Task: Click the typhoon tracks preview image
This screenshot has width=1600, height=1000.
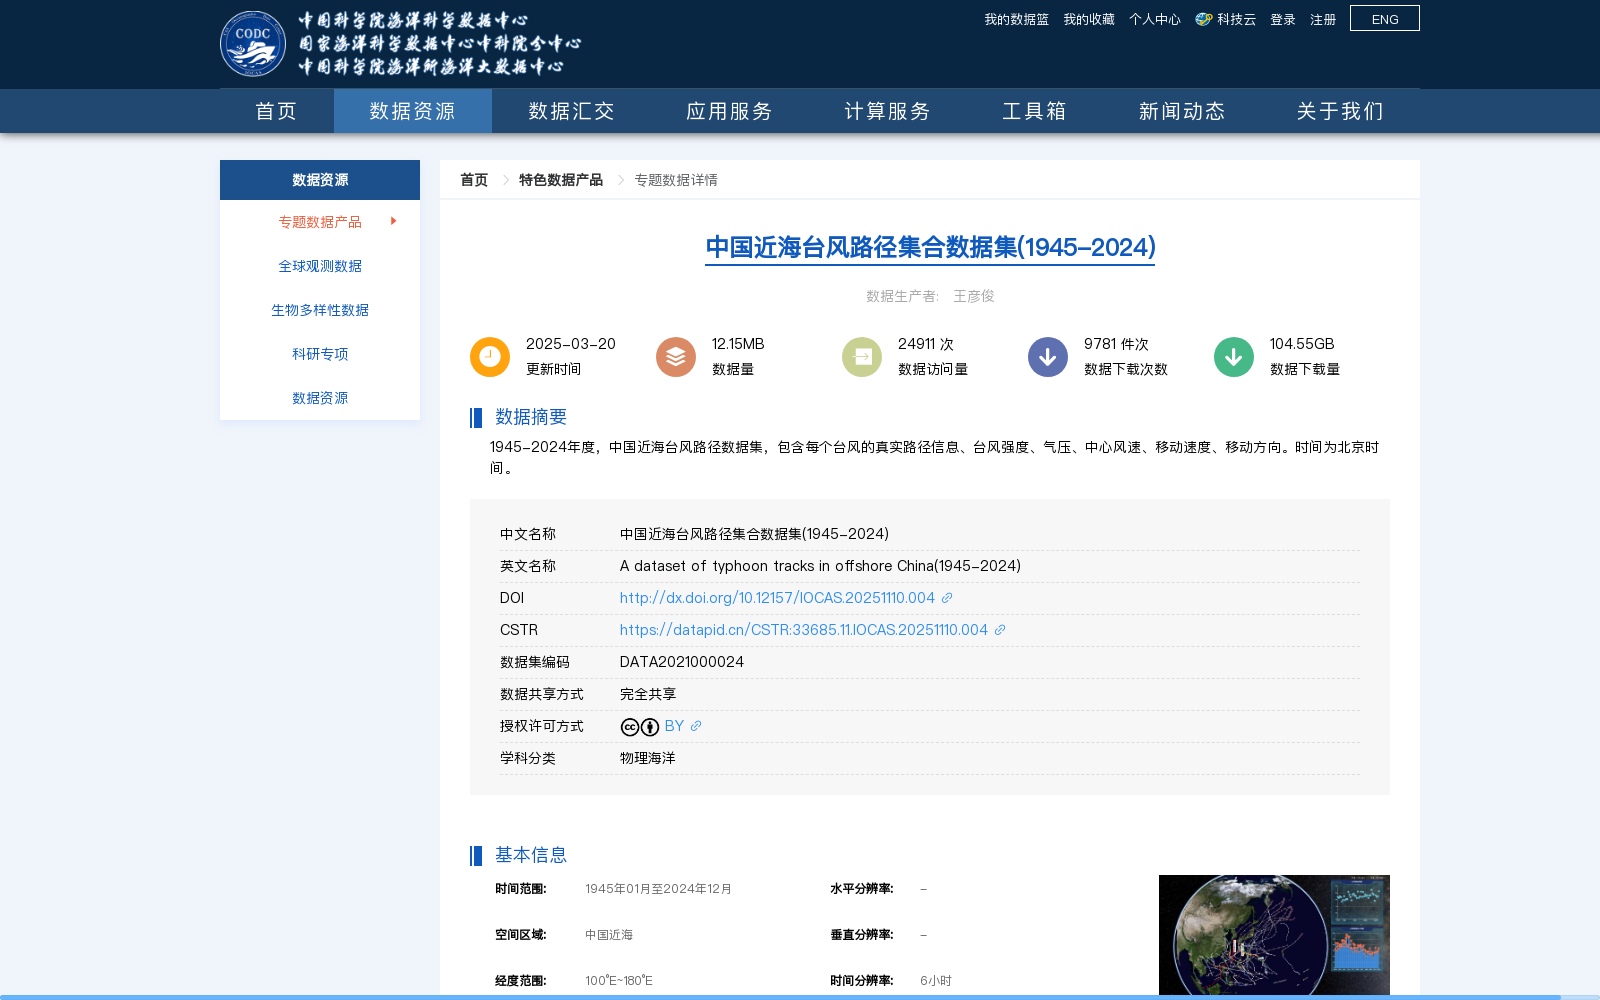Action: (x=1273, y=934)
